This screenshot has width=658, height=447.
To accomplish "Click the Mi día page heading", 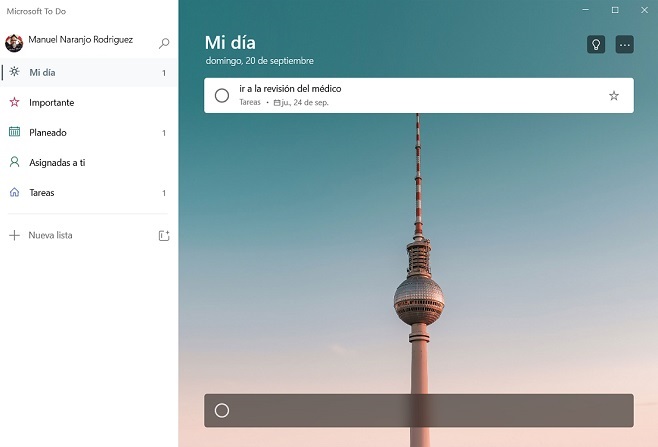I will coord(230,42).
